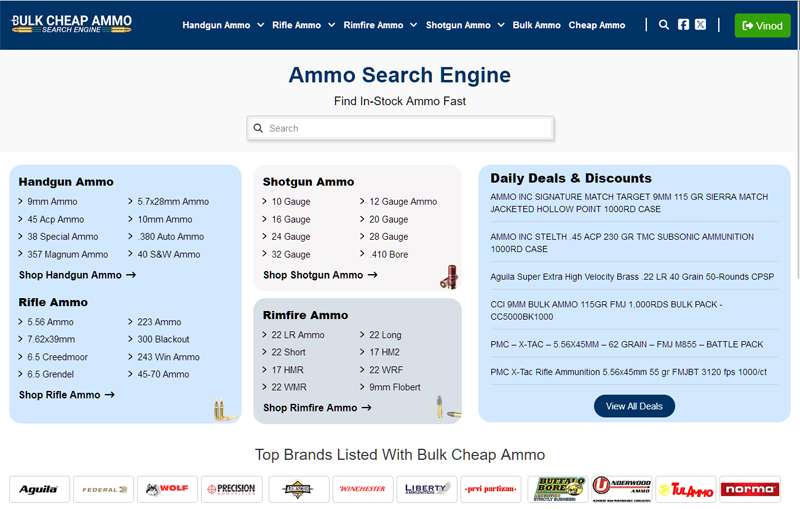
Task: Select Rifle Ammo in the navigation bar
Action: [x=296, y=25]
